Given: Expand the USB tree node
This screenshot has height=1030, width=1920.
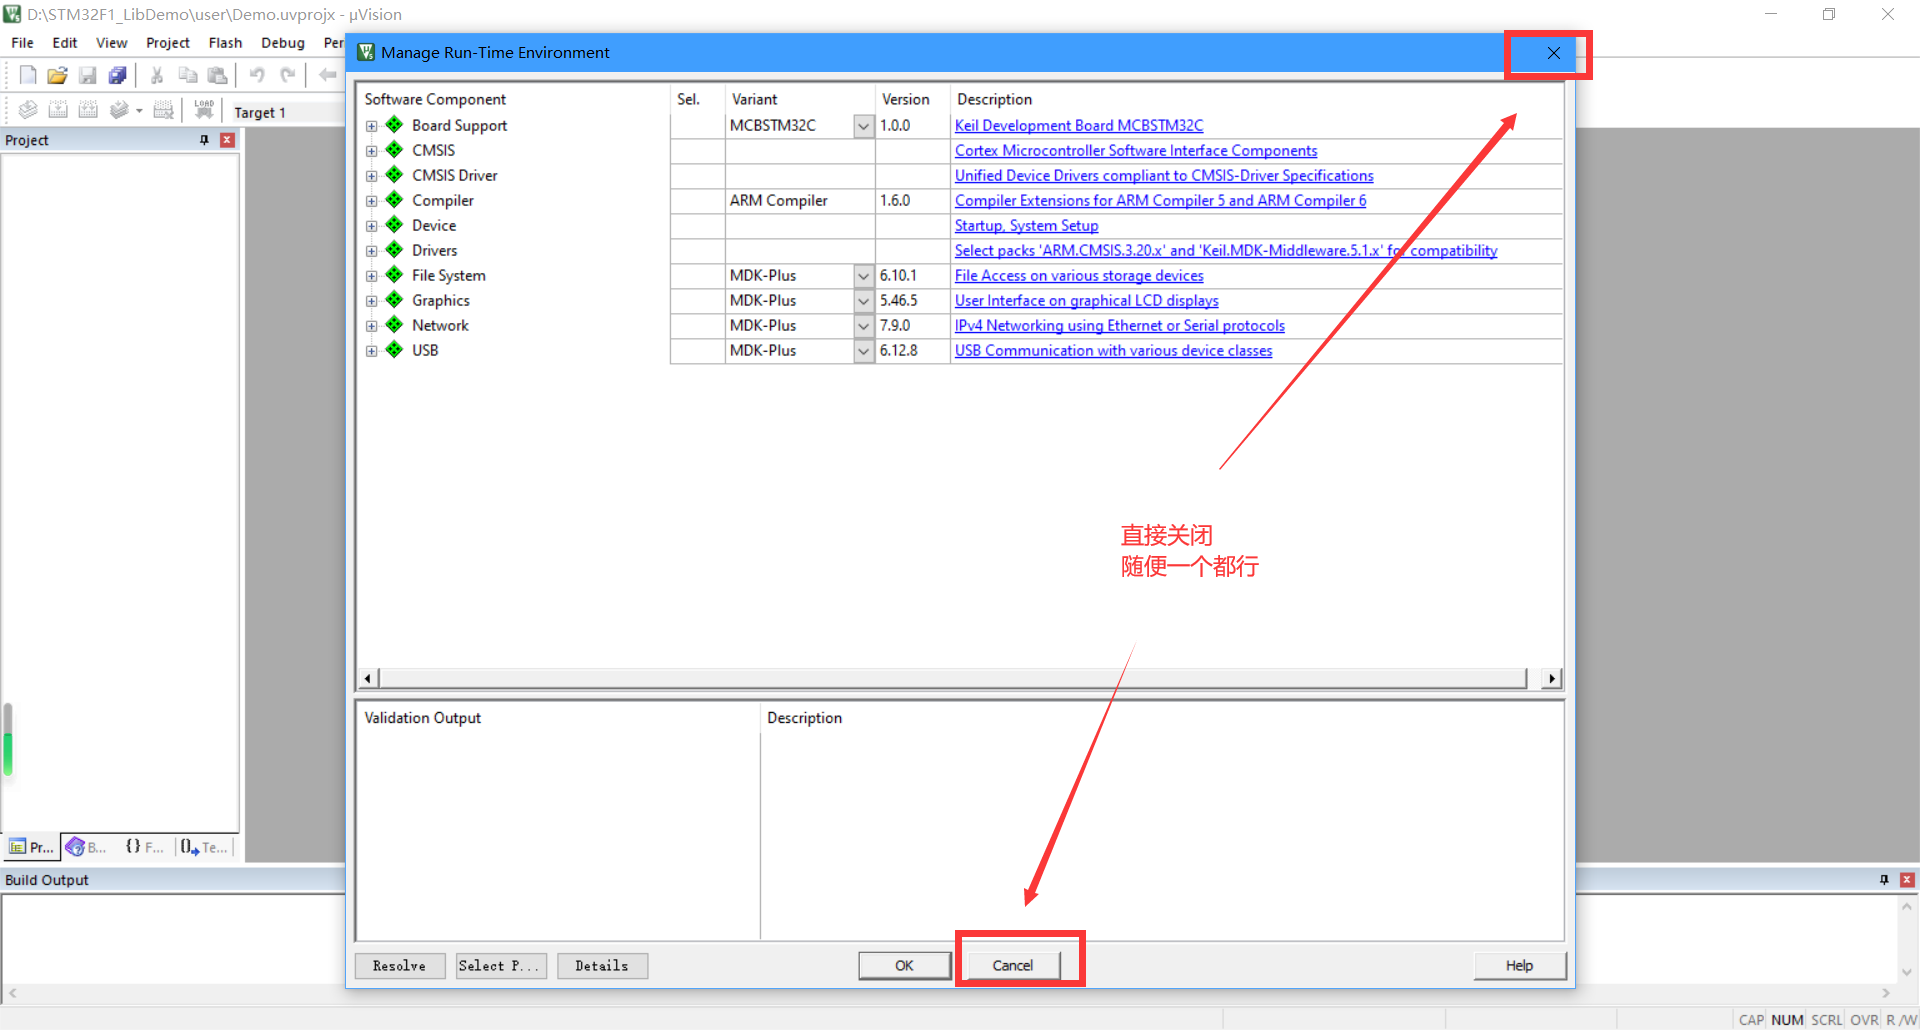Looking at the screenshot, I should [x=372, y=351].
